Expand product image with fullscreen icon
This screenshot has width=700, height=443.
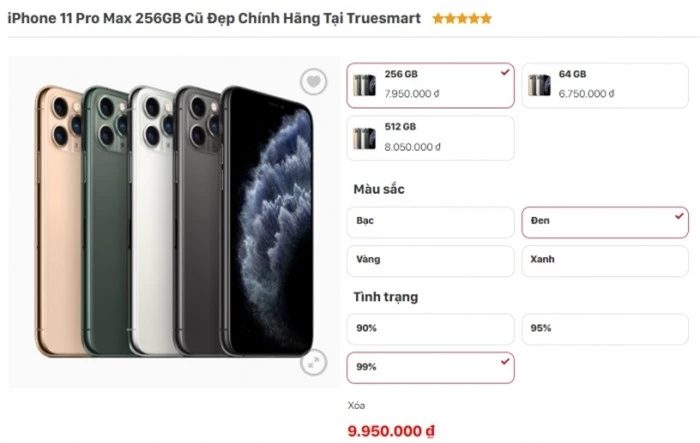[x=313, y=362]
